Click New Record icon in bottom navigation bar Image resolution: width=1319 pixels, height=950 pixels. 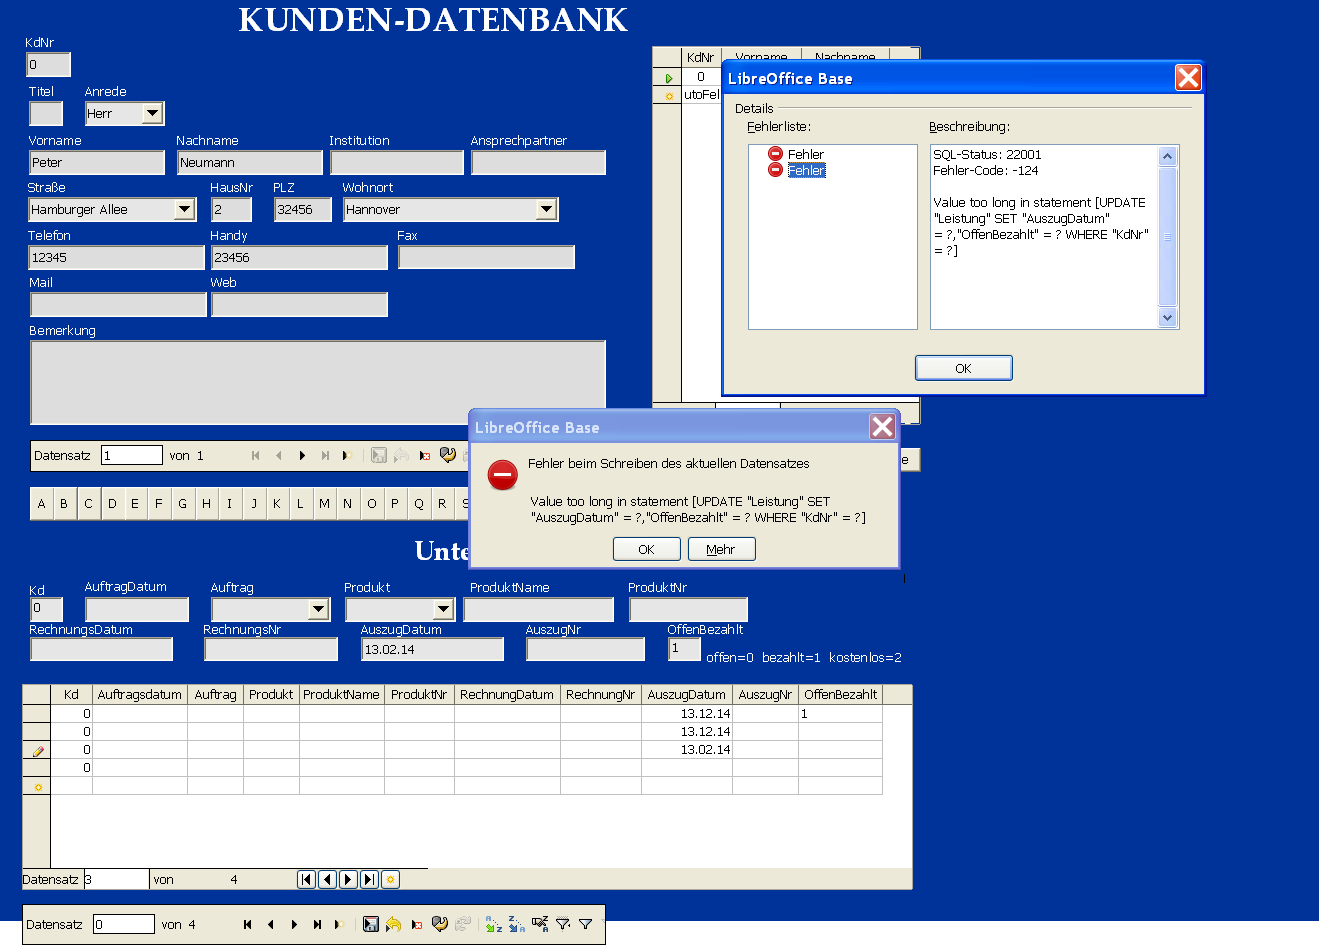339,925
